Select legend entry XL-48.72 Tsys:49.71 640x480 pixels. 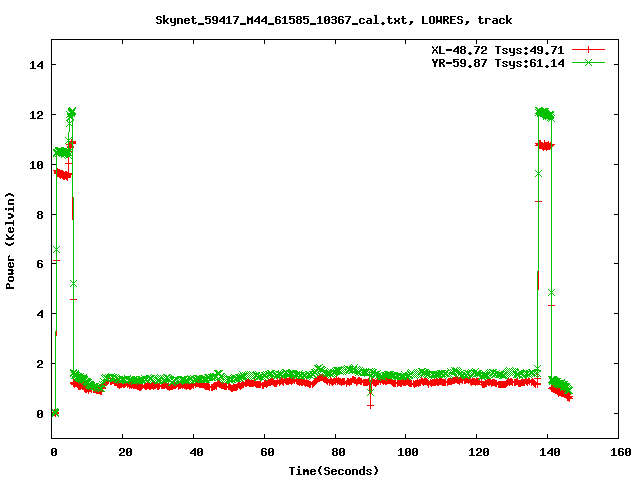coord(498,50)
